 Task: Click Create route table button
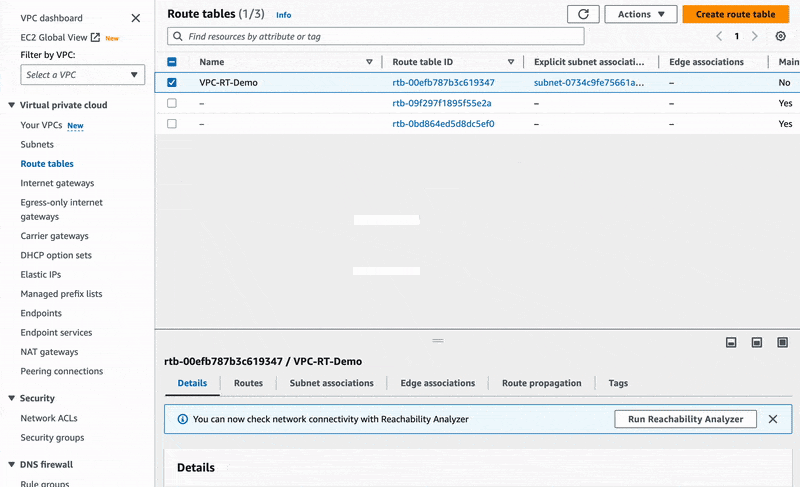click(x=735, y=14)
